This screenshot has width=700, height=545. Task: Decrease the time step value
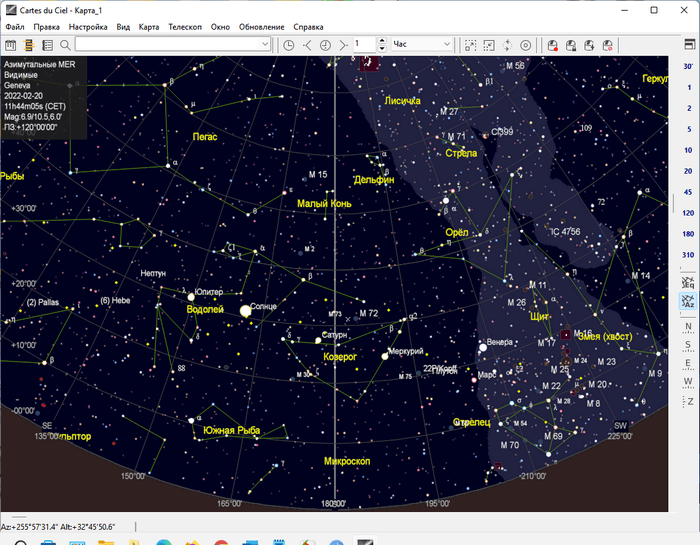point(382,48)
